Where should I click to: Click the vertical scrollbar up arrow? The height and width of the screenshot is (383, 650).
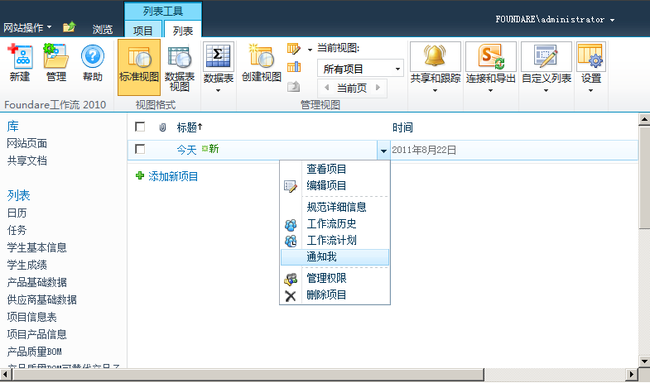[x=644, y=120]
